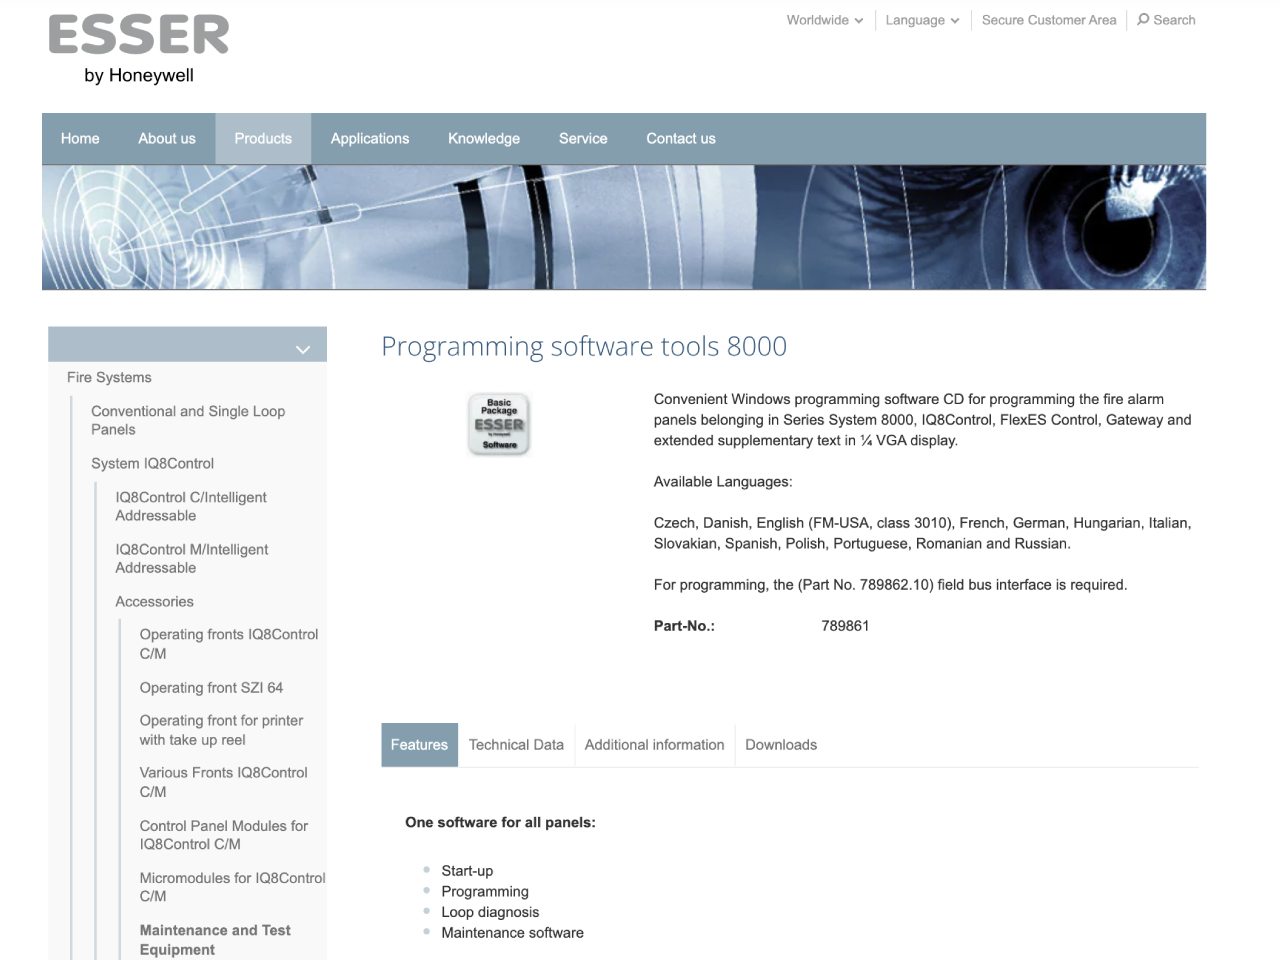Open the About us menu

pyautogui.click(x=167, y=138)
